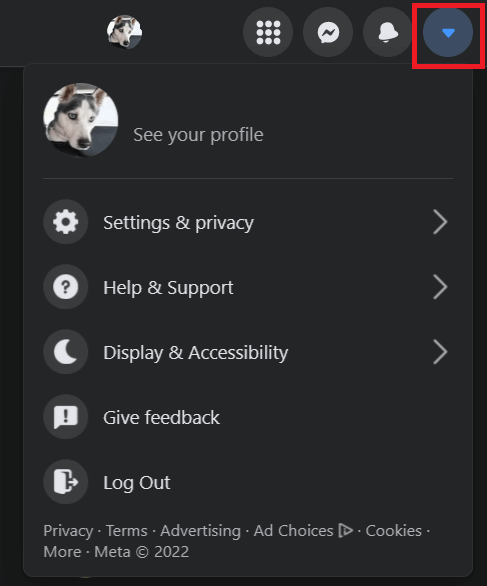Expand the Settings & privacy chevron
487x586 pixels.
pyautogui.click(x=440, y=222)
